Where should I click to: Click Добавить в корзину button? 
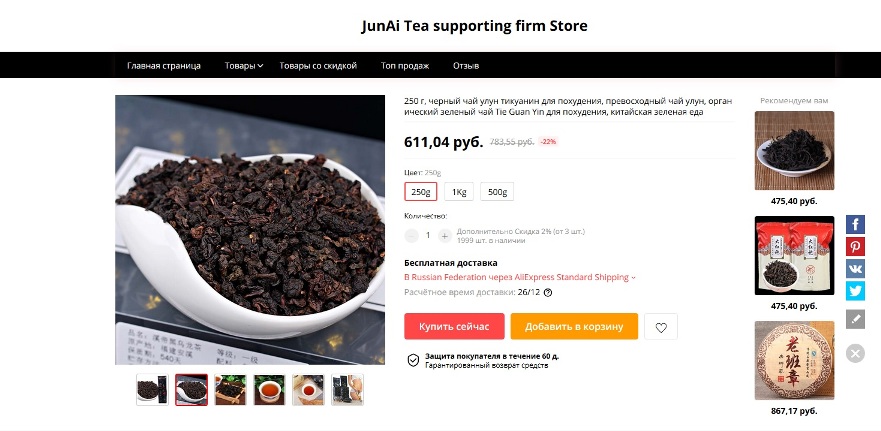coord(574,326)
